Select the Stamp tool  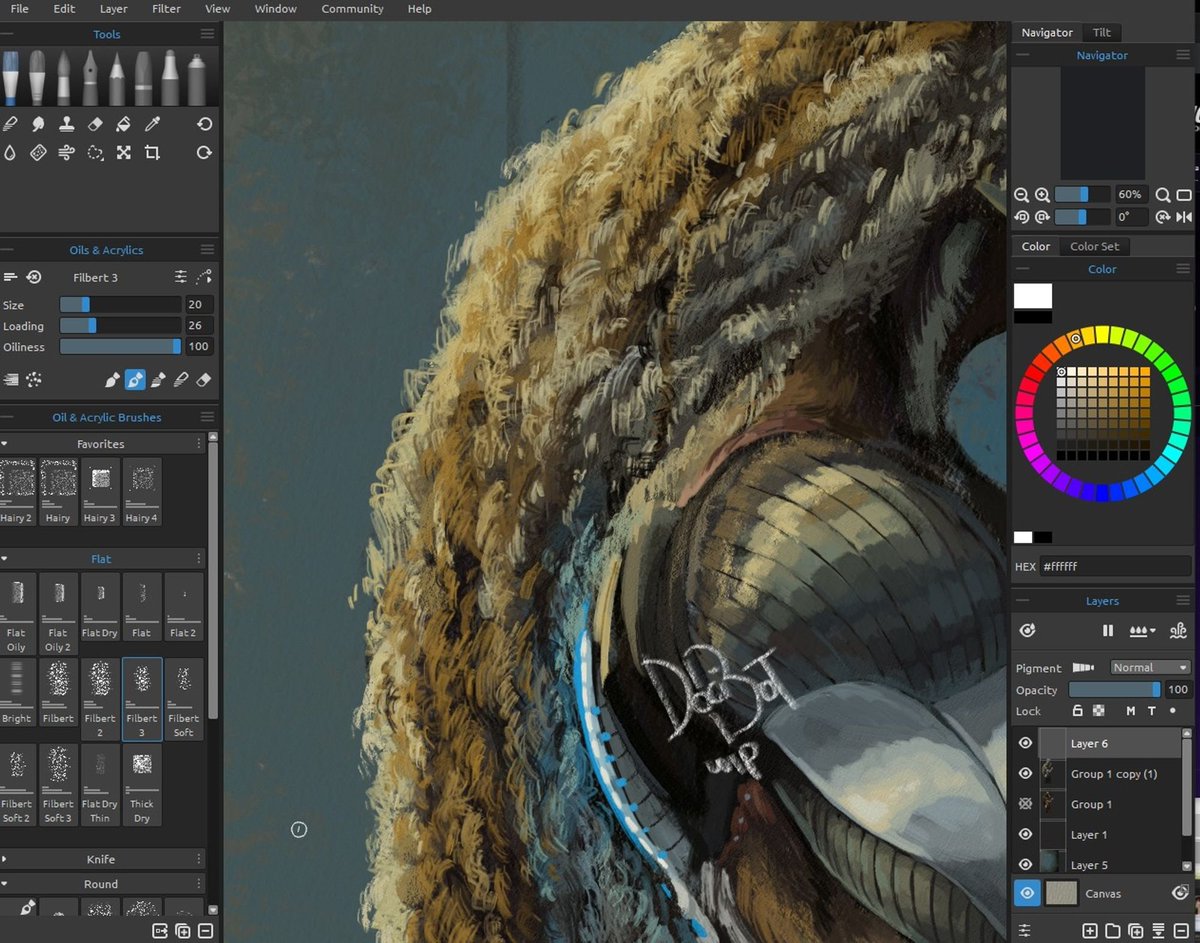(66, 123)
